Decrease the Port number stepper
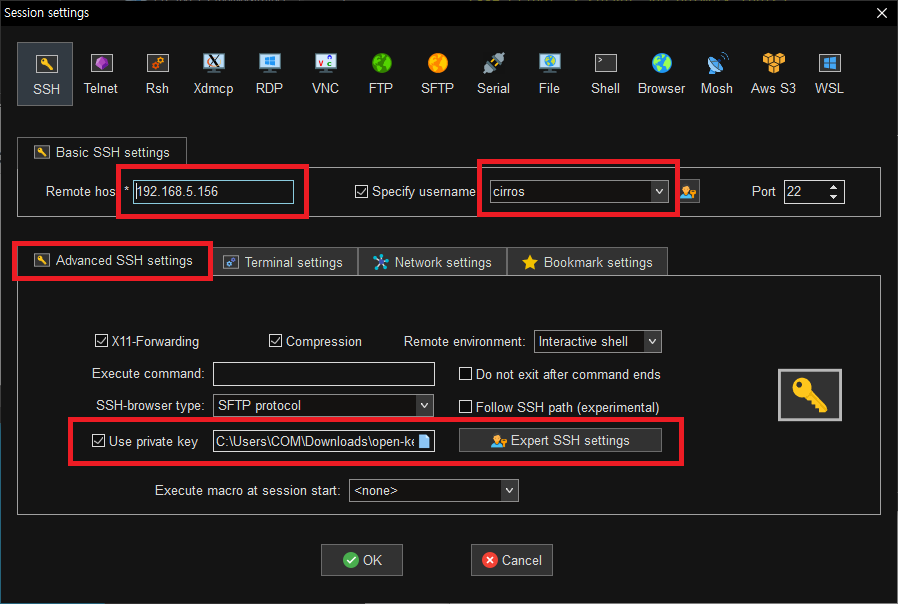 (x=834, y=197)
